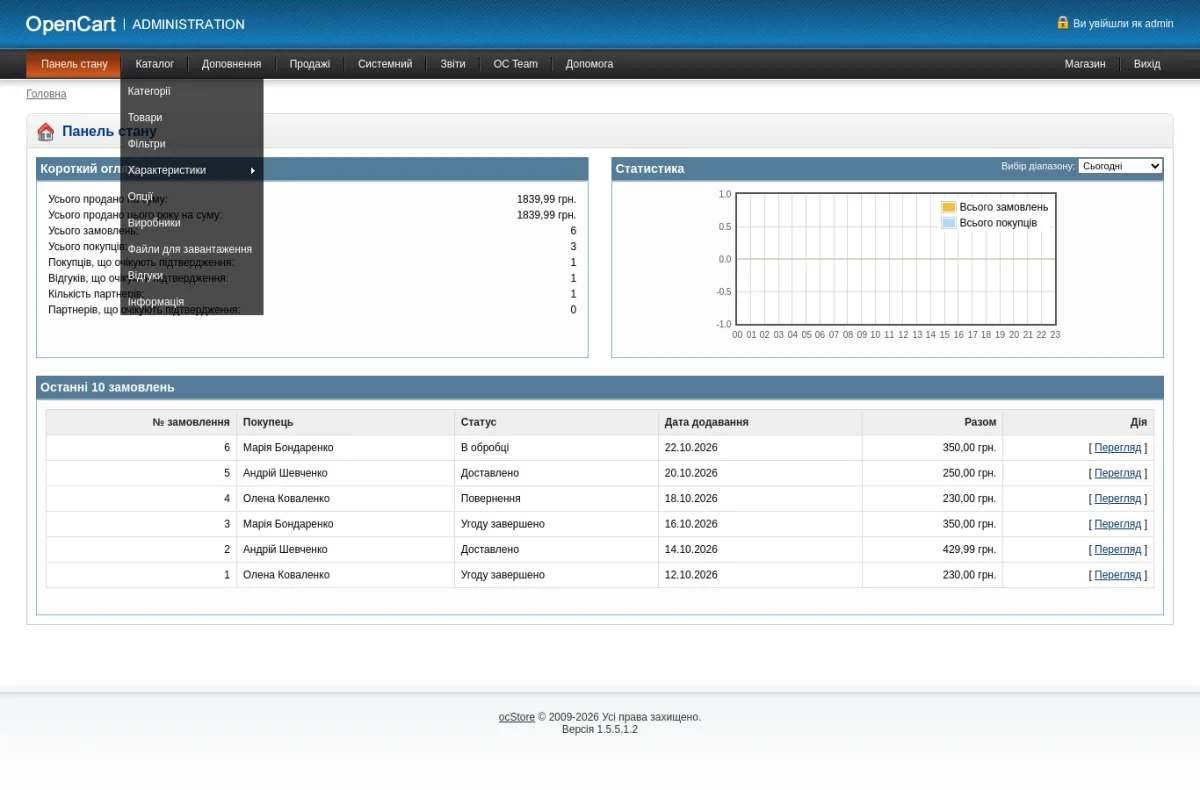Open the OC Team menu

[x=516, y=64]
